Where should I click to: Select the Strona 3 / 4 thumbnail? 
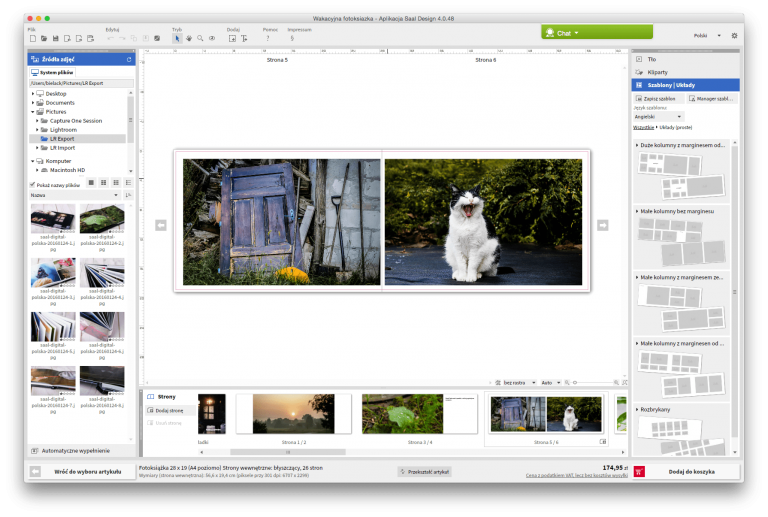tap(419, 414)
